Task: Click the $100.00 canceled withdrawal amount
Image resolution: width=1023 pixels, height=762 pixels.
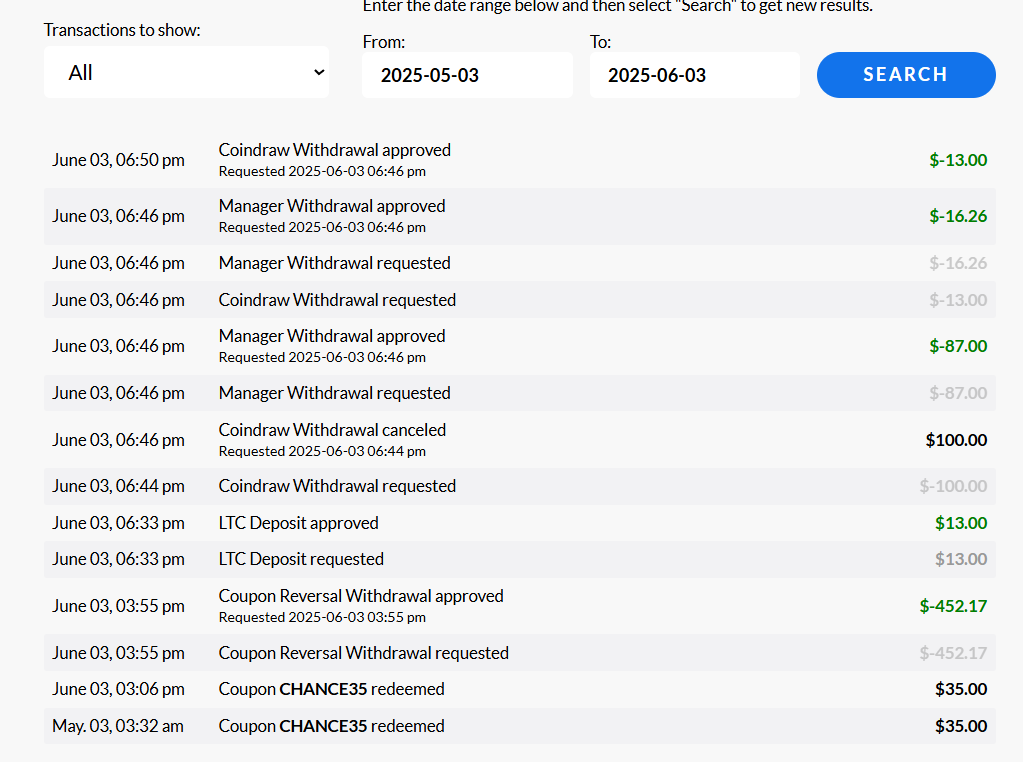Action: pyautogui.click(x=956, y=440)
